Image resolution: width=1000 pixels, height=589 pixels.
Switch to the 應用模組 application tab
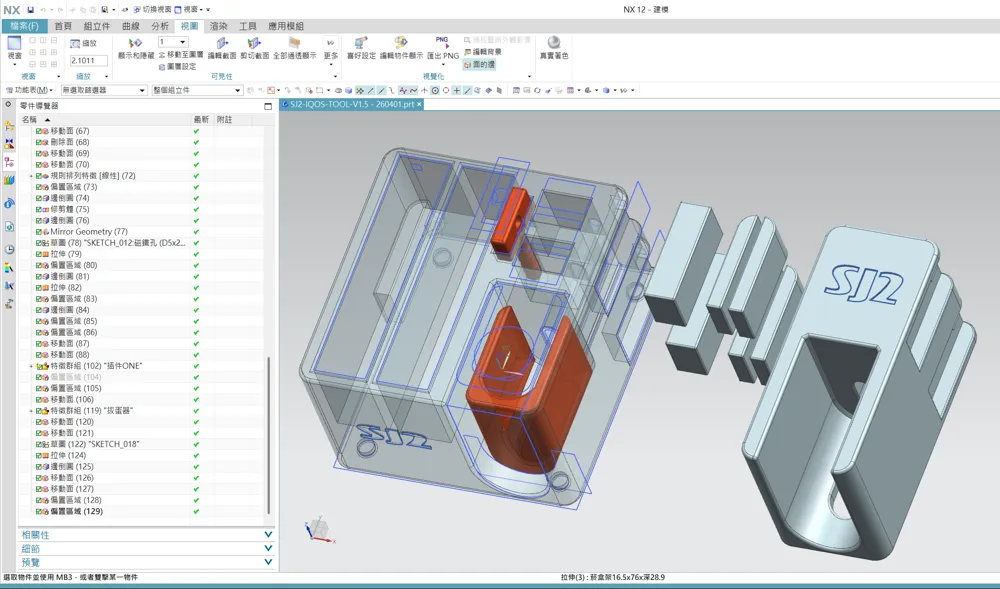(x=286, y=26)
